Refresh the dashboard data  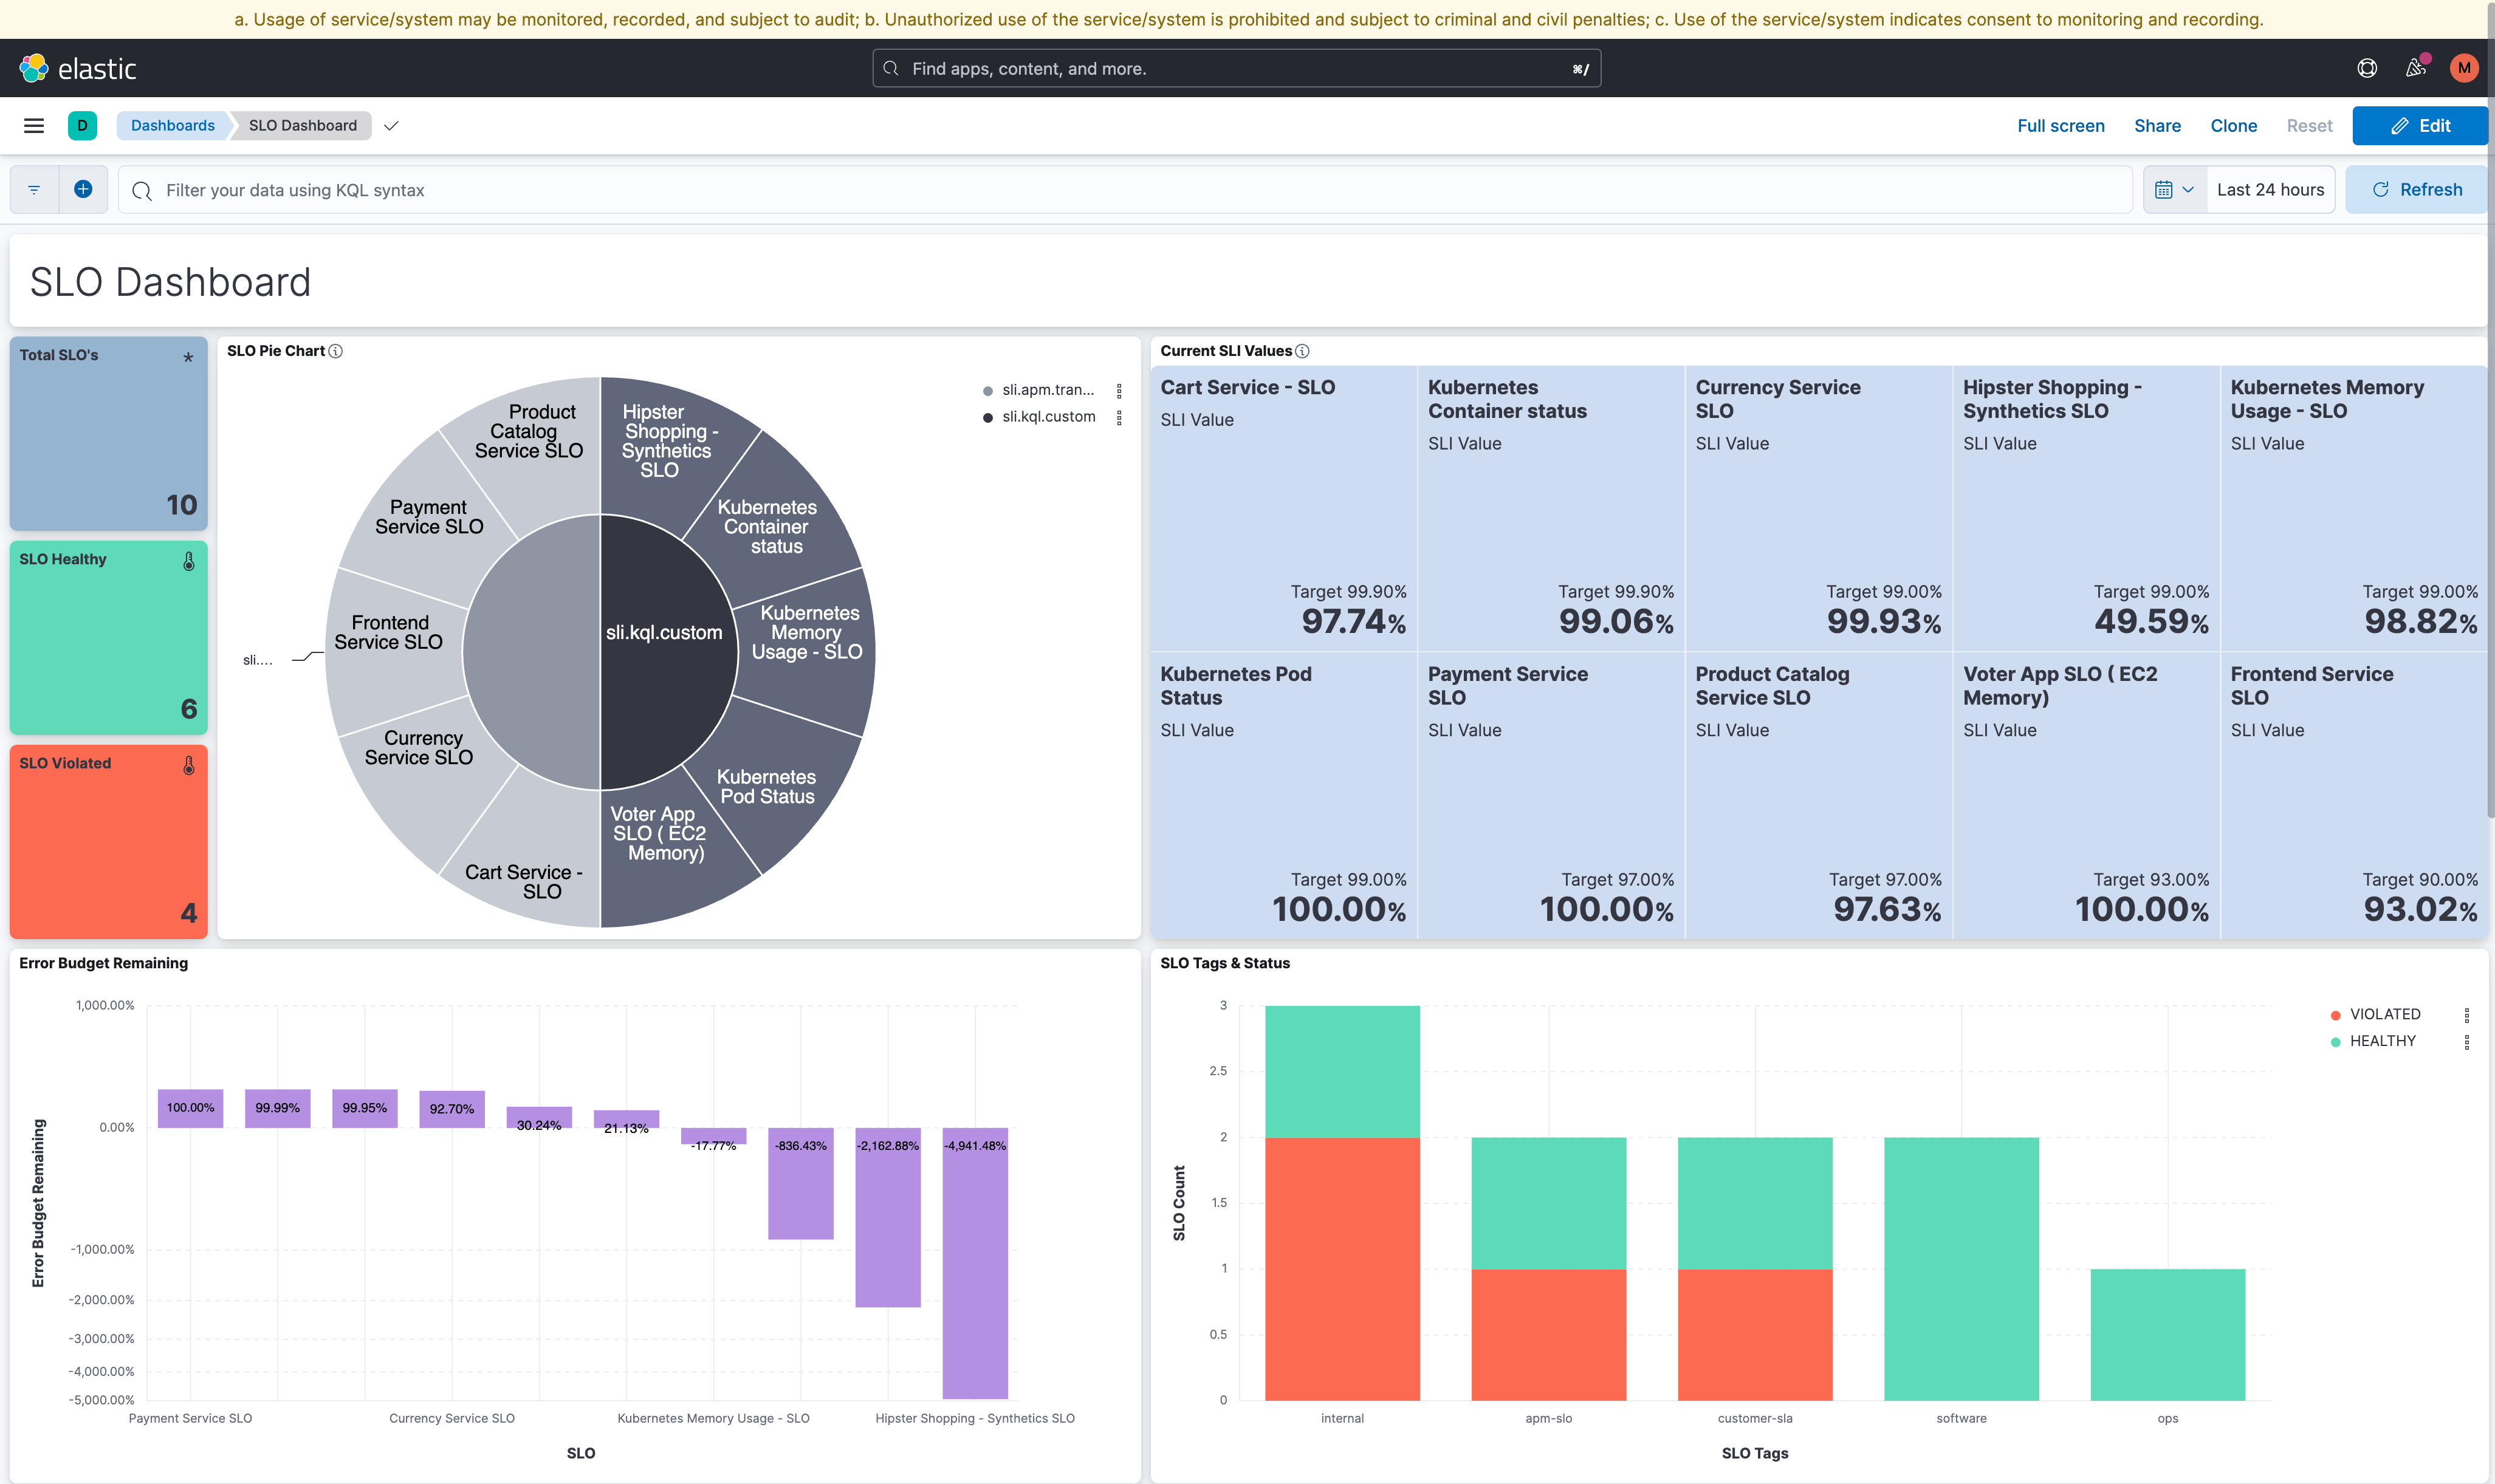(x=2416, y=190)
